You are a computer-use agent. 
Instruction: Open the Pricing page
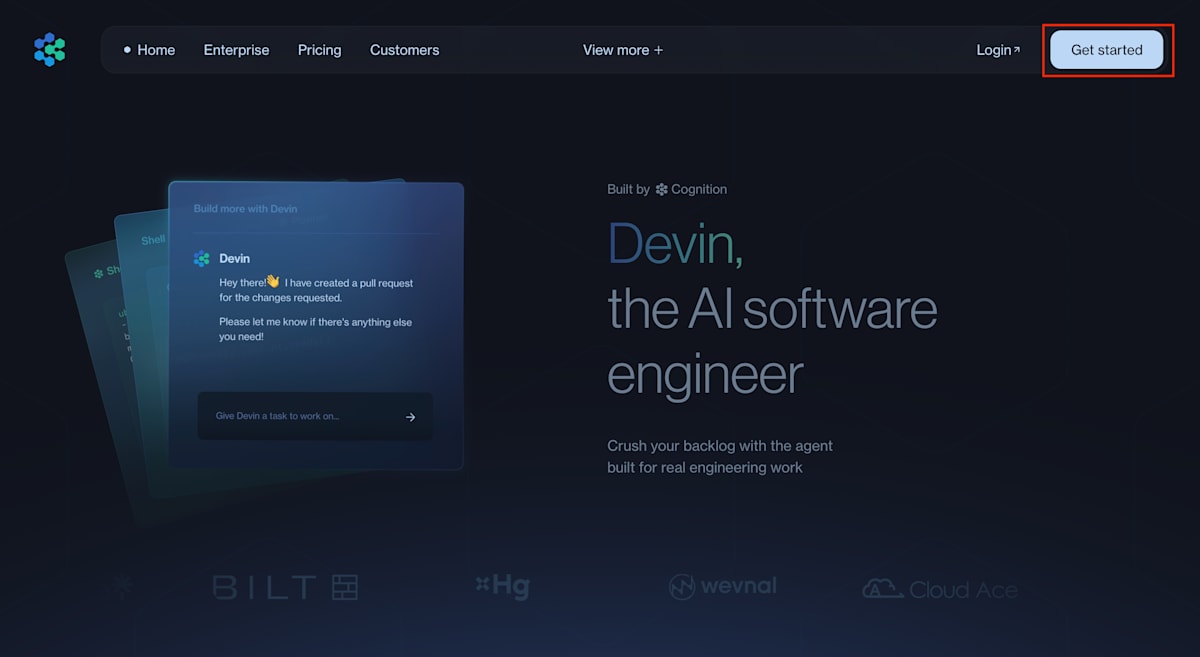(x=319, y=50)
